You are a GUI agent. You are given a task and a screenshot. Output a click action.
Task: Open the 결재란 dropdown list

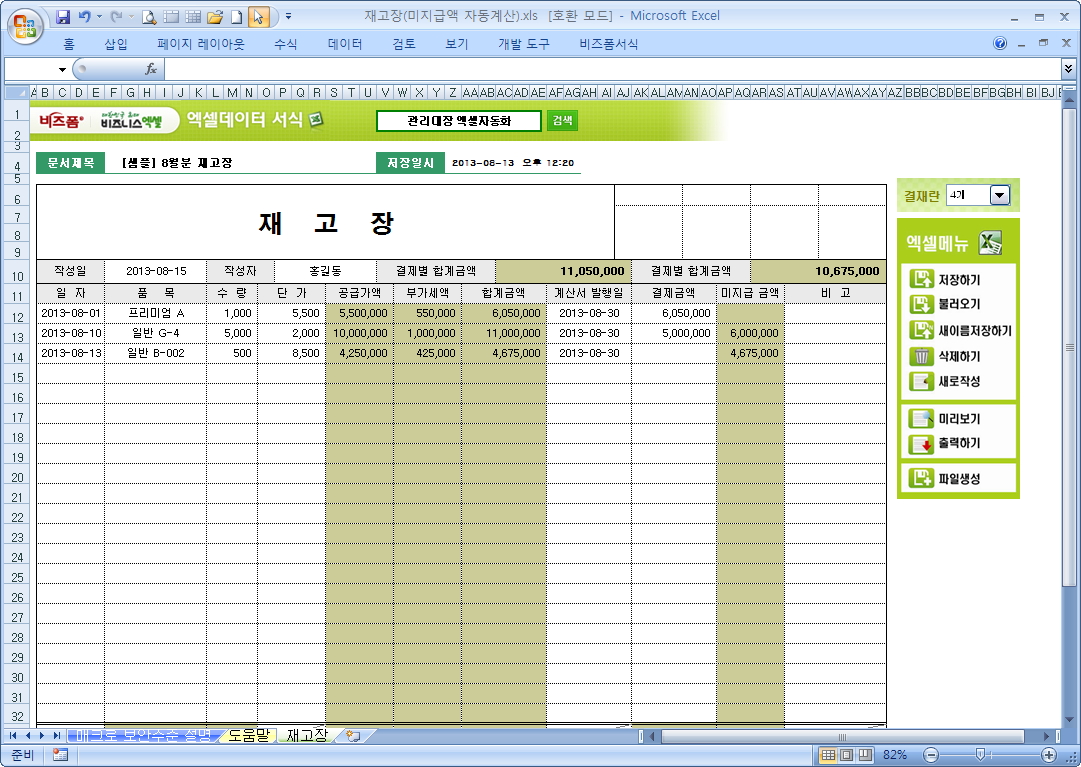tap(999, 195)
